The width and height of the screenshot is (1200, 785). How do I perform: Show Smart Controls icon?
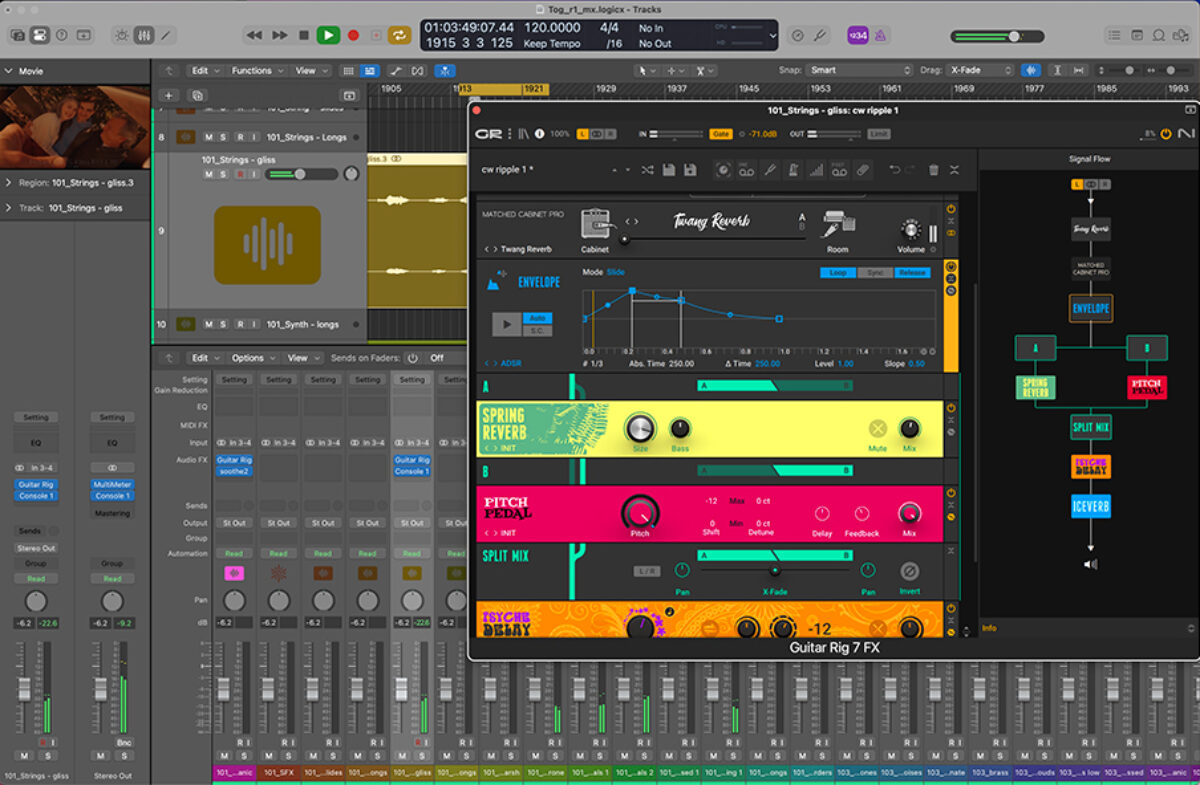122,35
